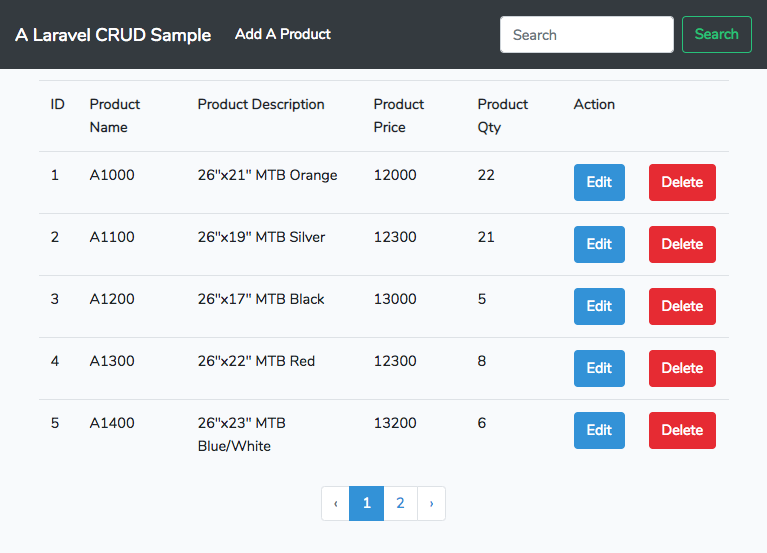The width and height of the screenshot is (767, 553).
Task: Edit product A1300
Action: [599, 368]
